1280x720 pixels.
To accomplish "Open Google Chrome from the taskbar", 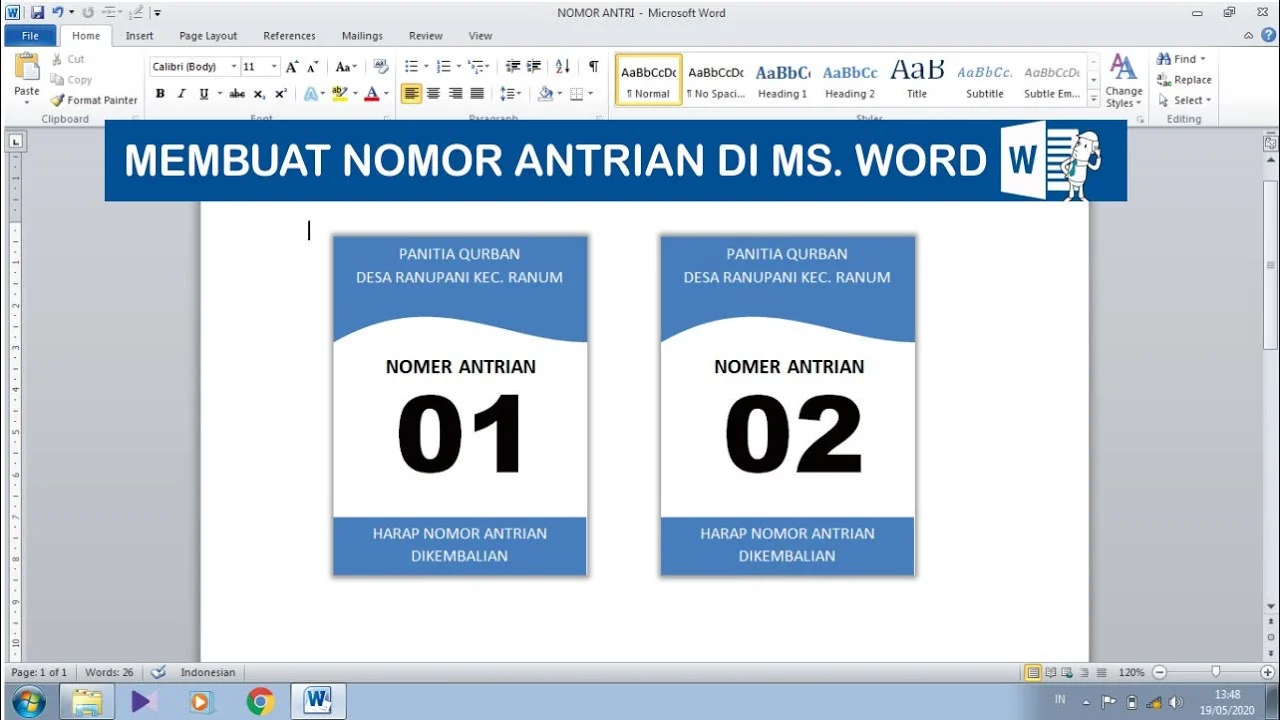I will pos(260,702).
